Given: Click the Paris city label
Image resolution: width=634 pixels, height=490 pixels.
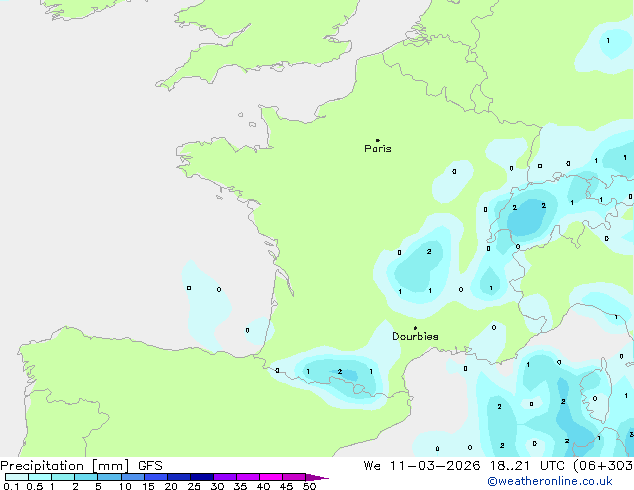Looking at the screenshot, I should (x=378, y=149).
